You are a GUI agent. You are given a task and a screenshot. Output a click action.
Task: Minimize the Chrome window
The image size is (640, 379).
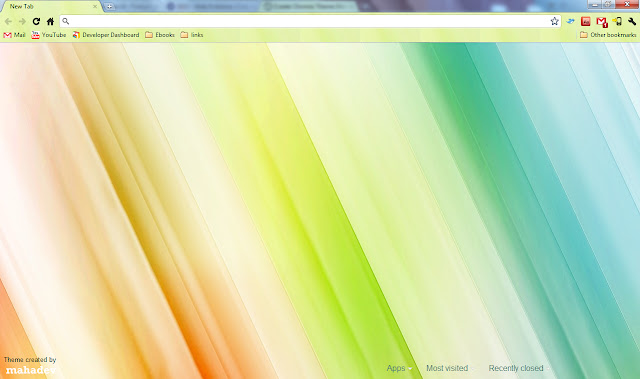point(595,4)
